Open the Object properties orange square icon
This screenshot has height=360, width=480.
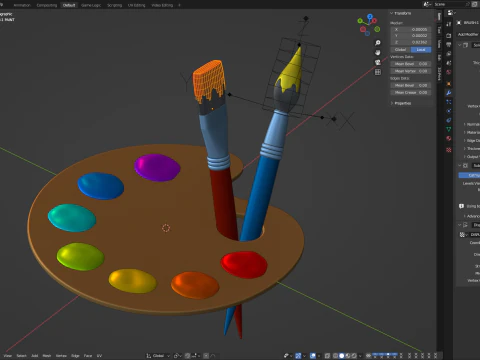coord(449,84)
